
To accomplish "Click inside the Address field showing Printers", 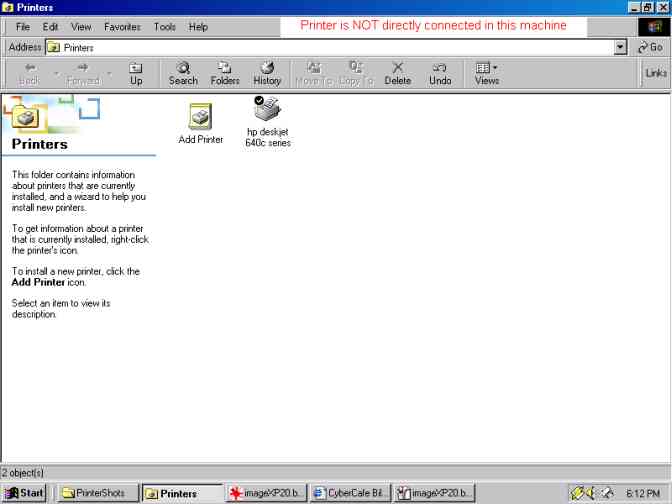I will tap(330, 47).
